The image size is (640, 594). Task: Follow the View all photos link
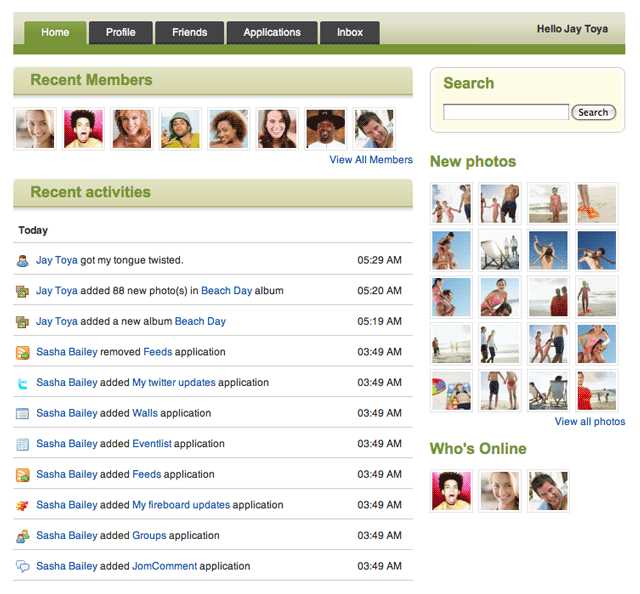pos(589,422)
